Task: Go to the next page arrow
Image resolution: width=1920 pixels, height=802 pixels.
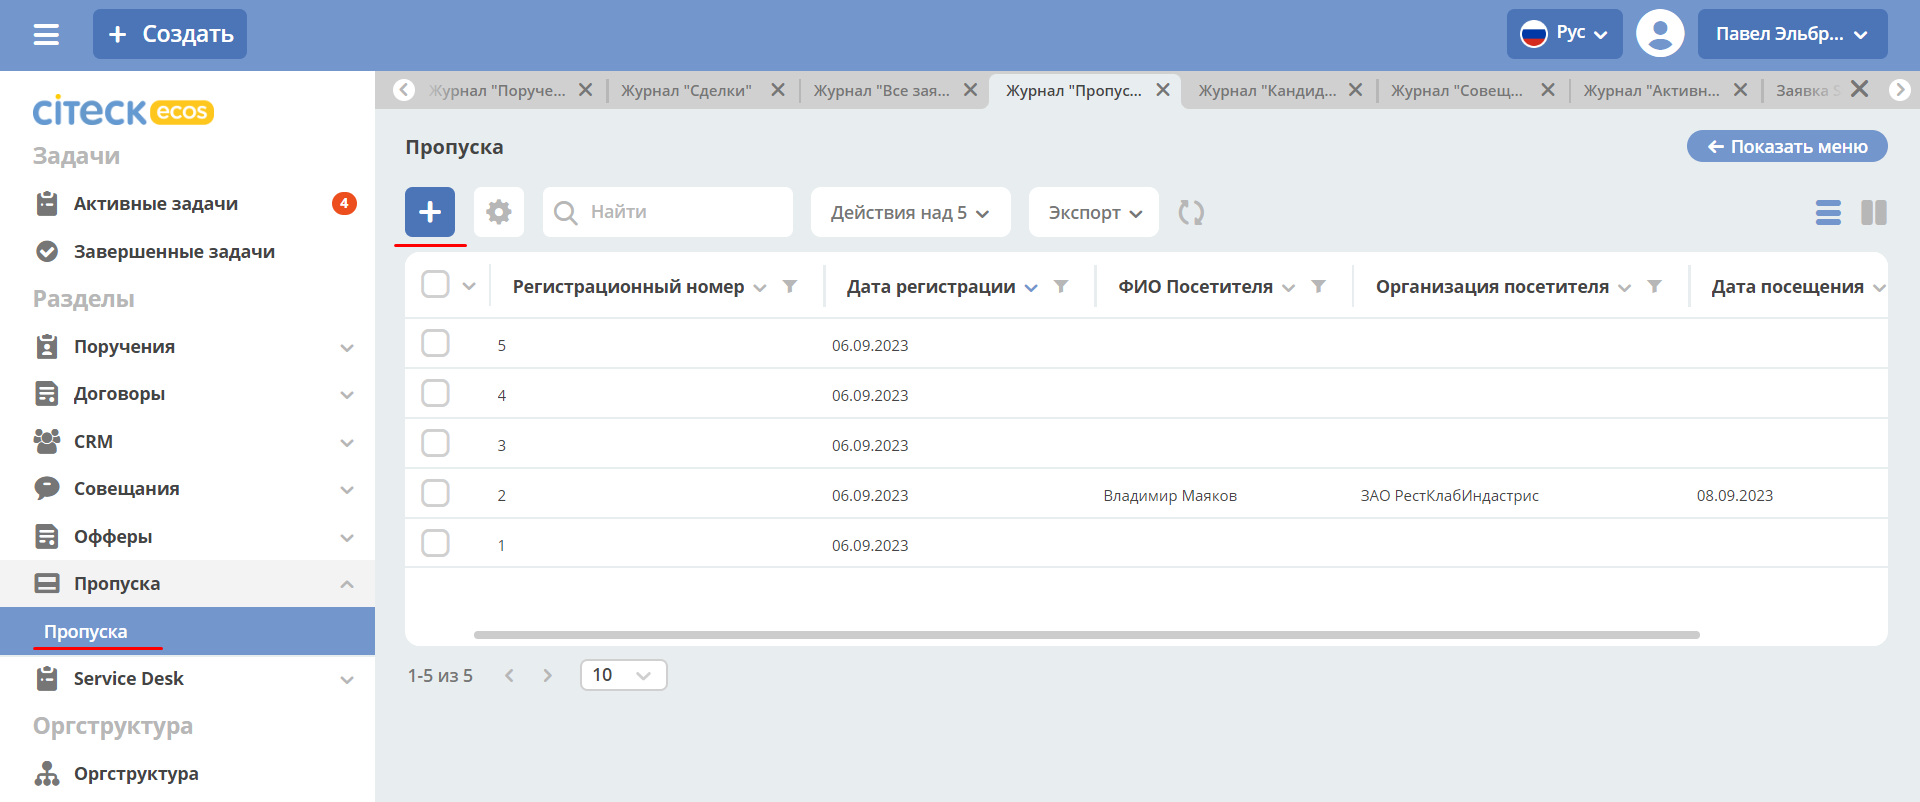Action: (x=547, y=675)
